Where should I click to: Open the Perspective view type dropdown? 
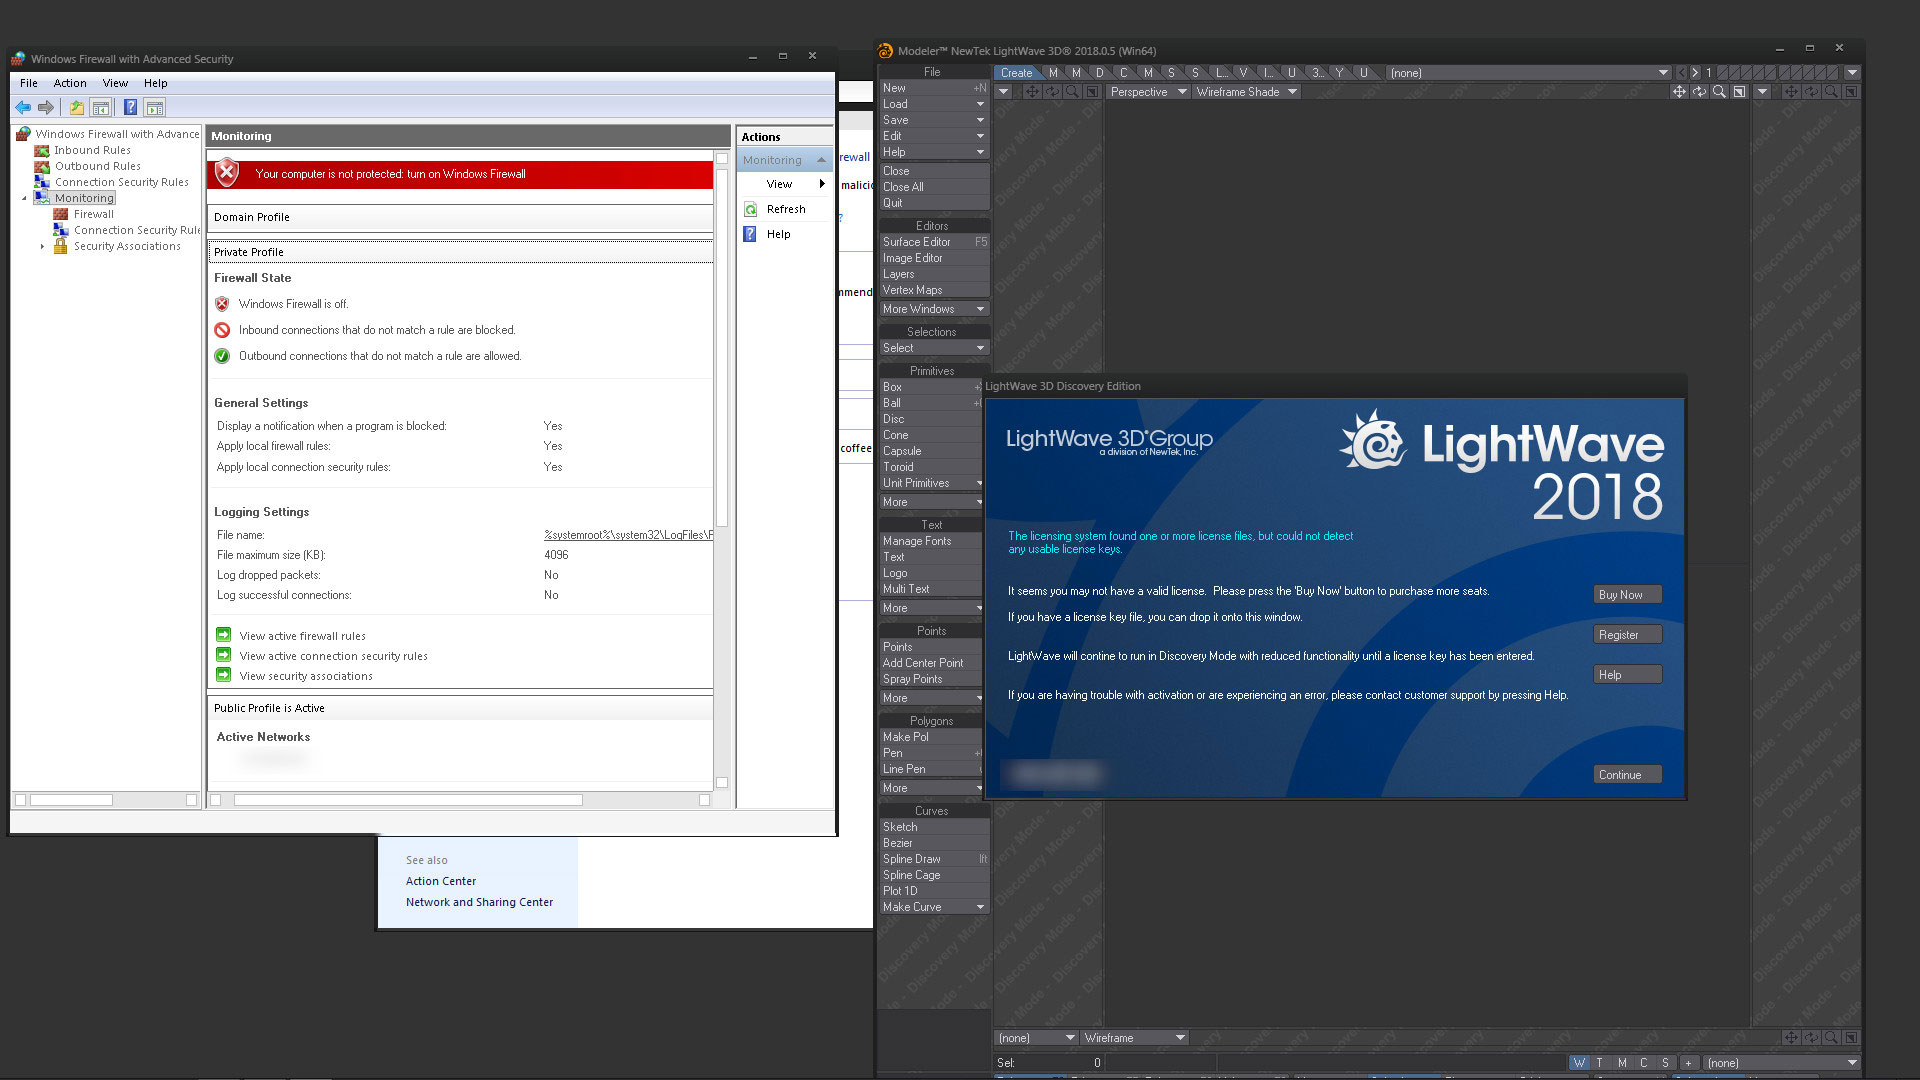pos(1147,92)
